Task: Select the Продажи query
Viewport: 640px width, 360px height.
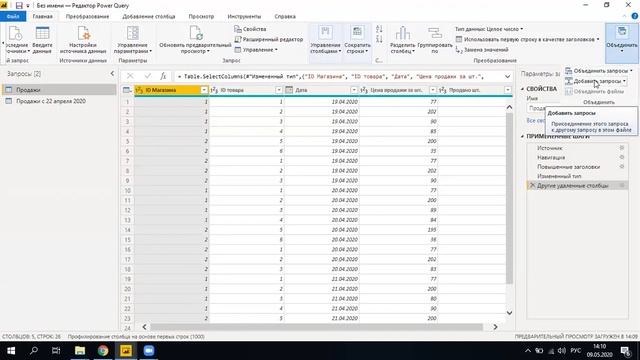Action: click(x=59, y=90)
